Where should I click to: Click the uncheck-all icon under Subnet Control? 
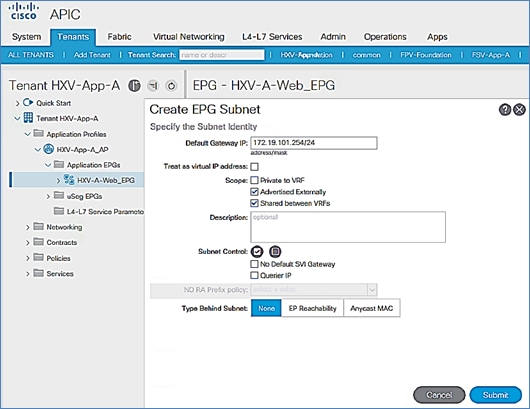click(x=275, y=251)
